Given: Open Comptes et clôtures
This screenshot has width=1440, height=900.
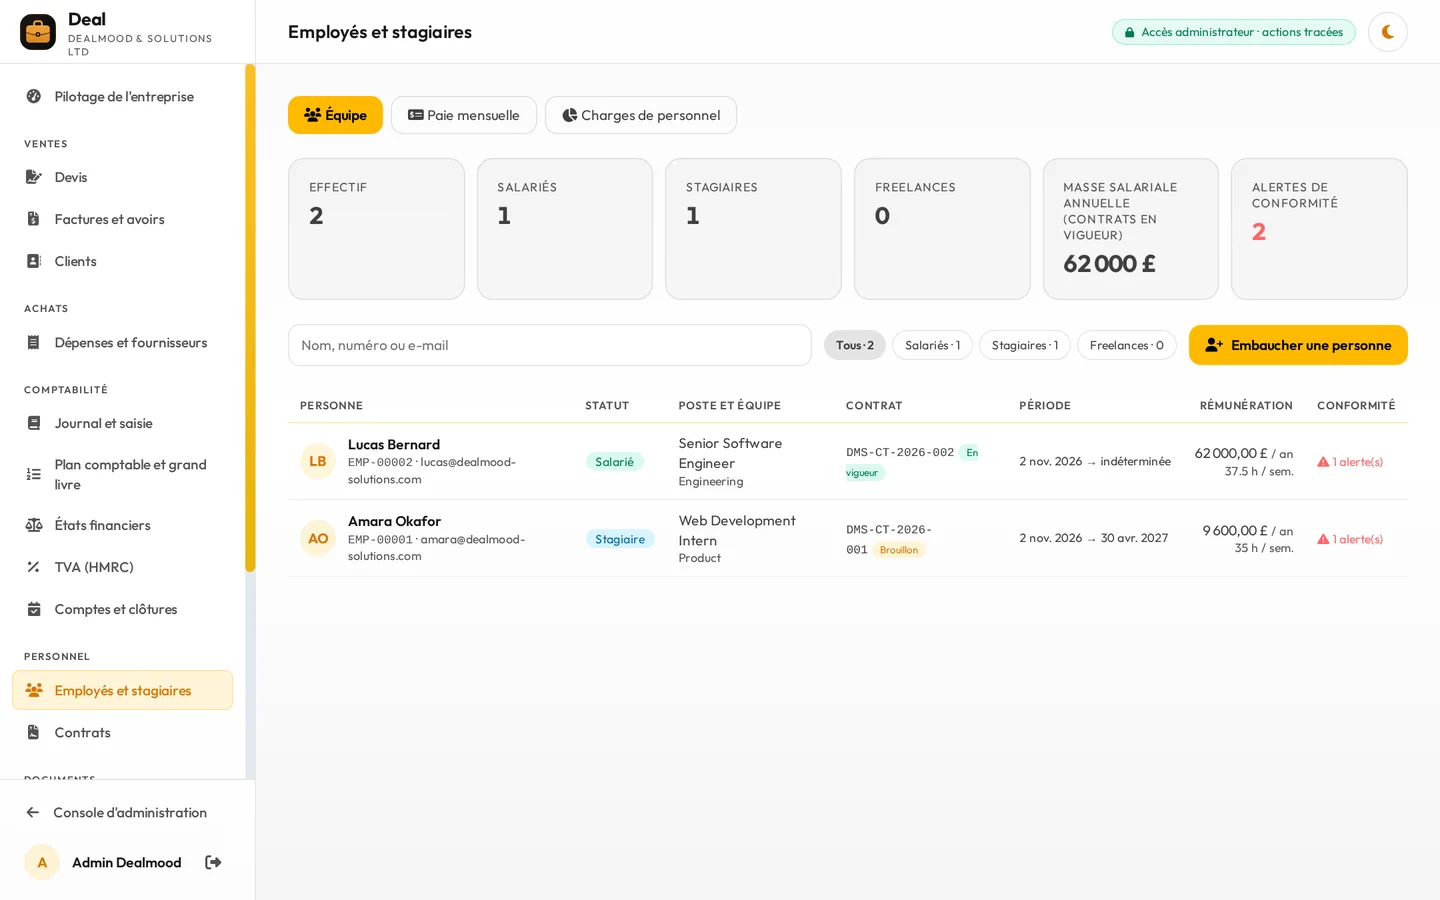Looking at the screenshot, I should (x=122, y=609).
